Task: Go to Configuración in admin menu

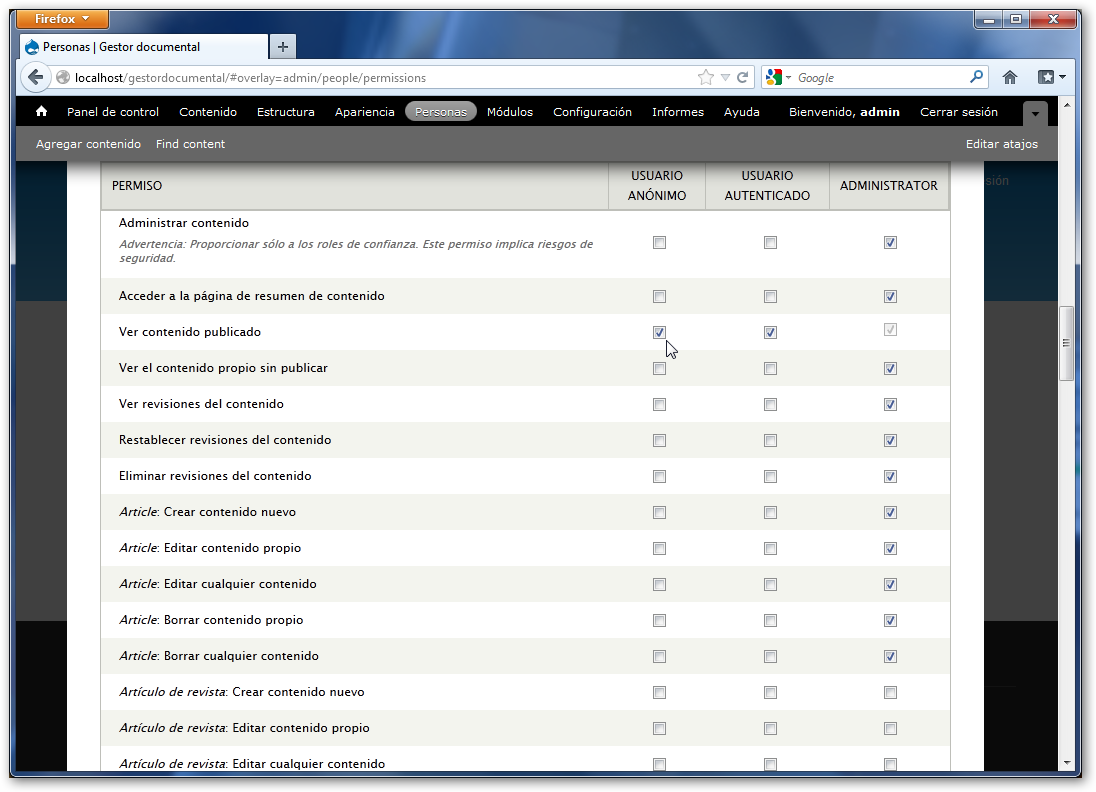Action: (x=592, y=112)
